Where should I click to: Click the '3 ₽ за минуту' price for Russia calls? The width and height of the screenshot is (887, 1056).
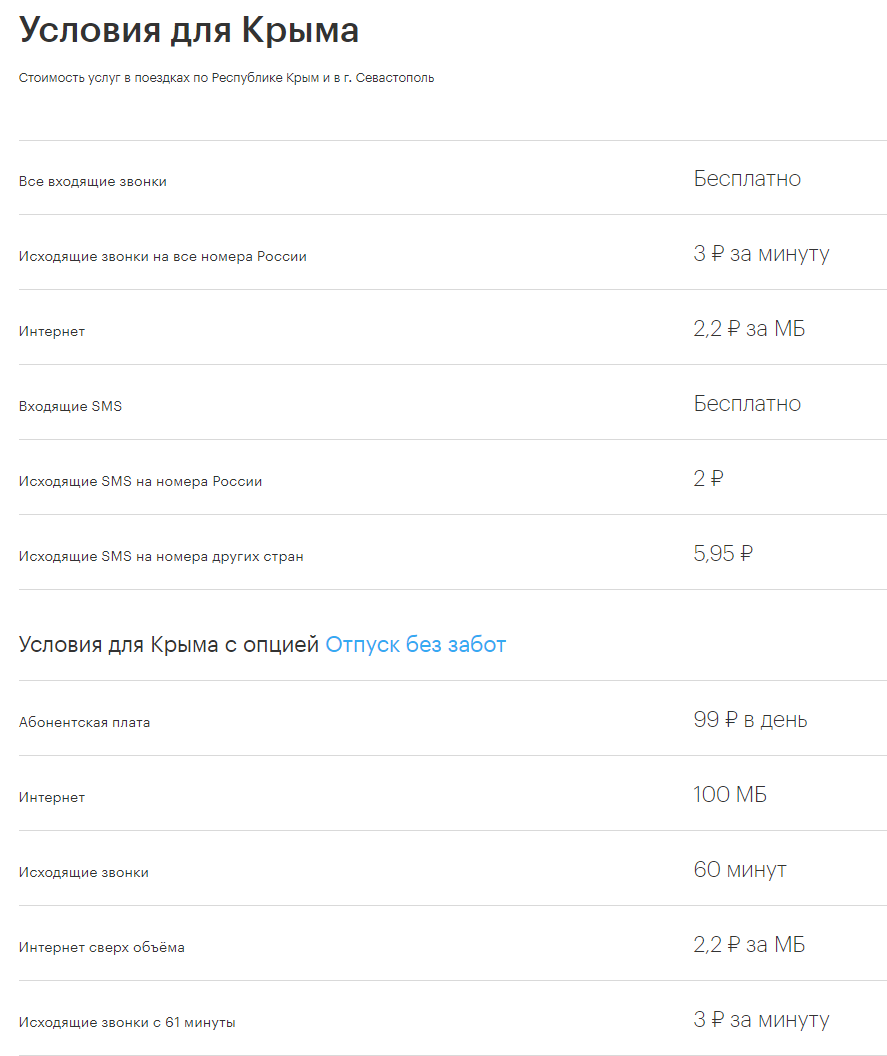coord(761,254)
